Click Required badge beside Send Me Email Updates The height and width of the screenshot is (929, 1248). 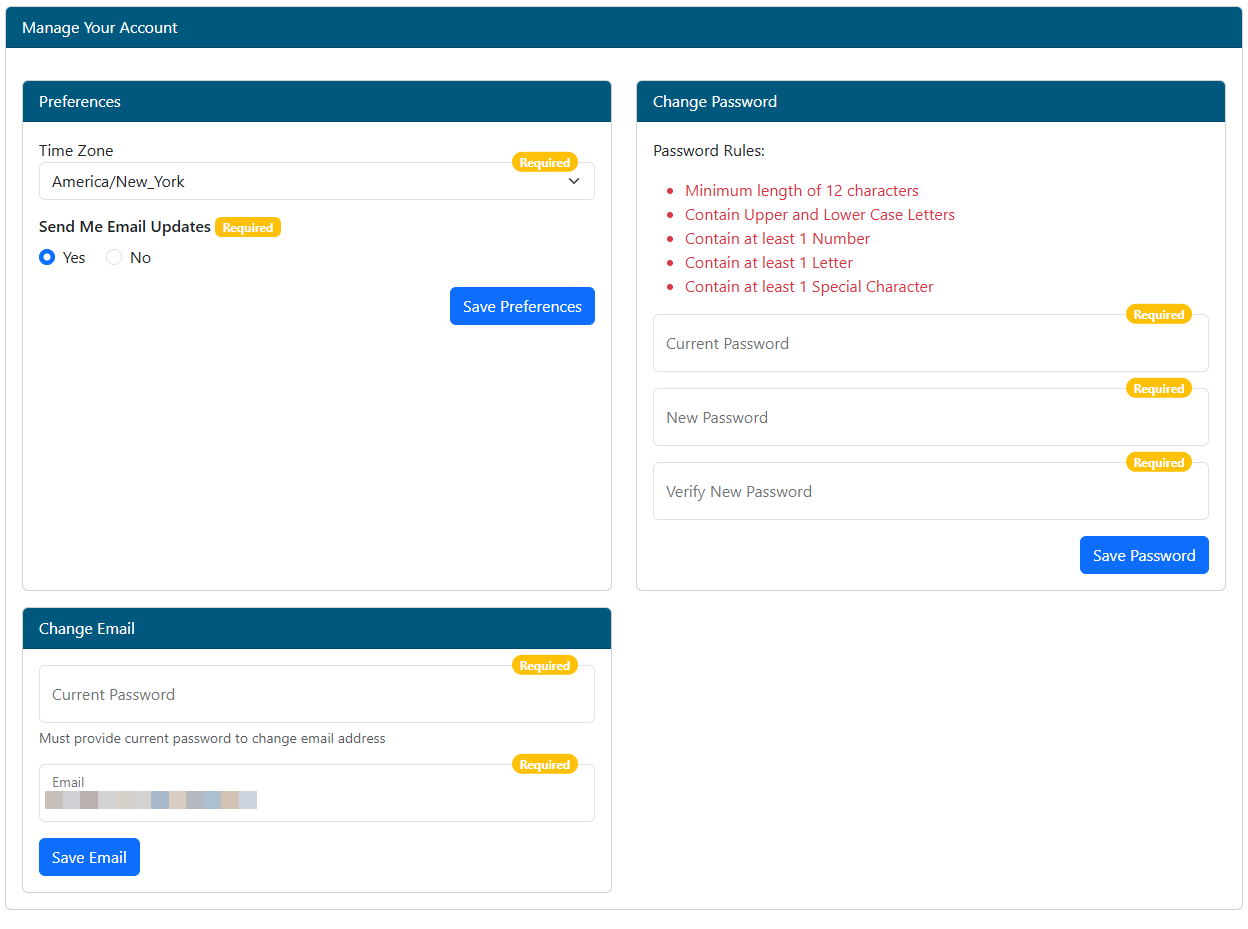point(248,228)
